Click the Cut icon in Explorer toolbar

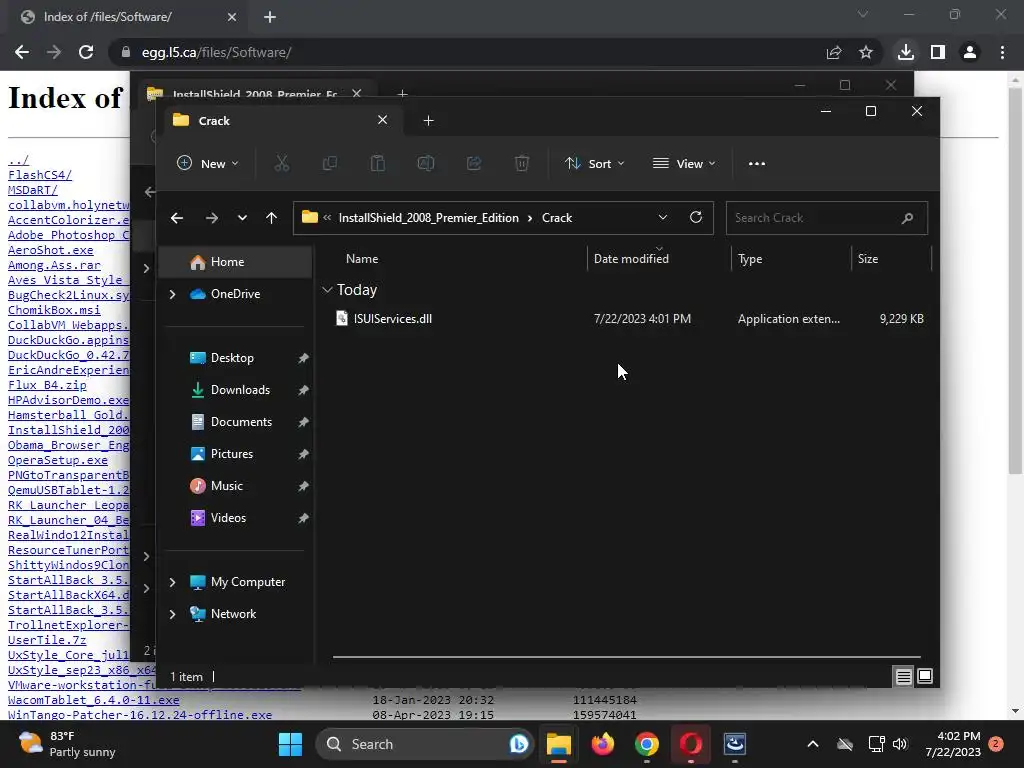281,163
